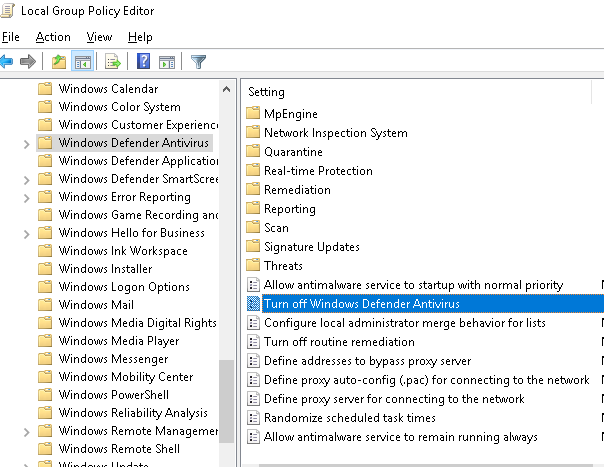Open the Action menu
This screenshot has height=467, width=604.
53,37
